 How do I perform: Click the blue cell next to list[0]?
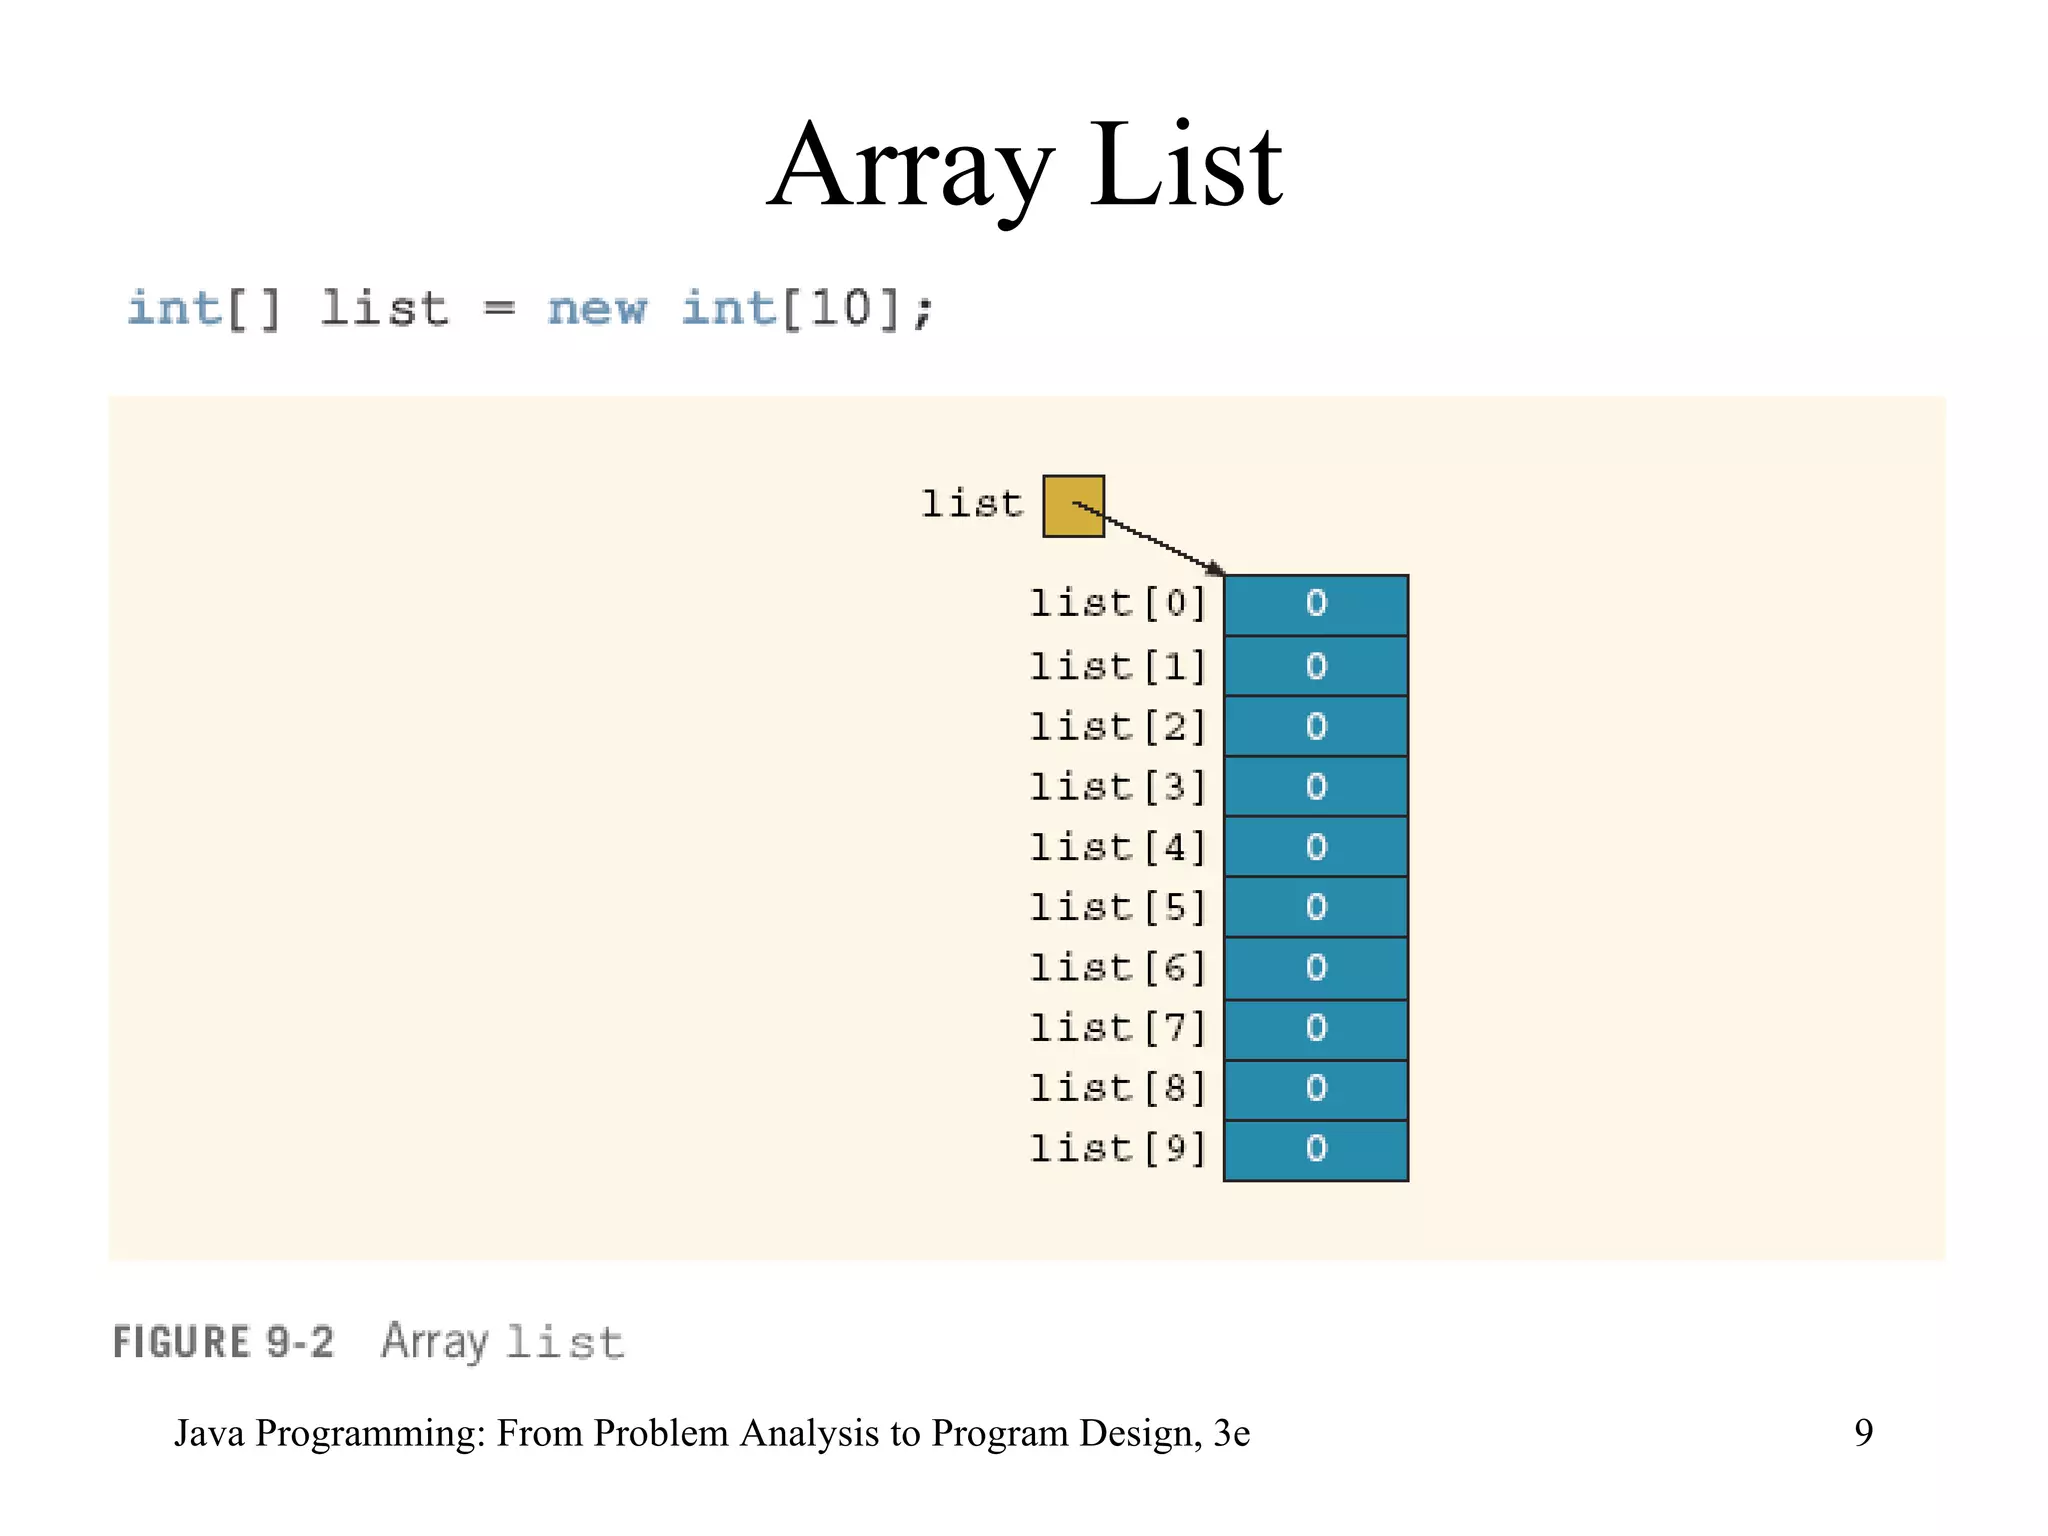pos(1316,605)
